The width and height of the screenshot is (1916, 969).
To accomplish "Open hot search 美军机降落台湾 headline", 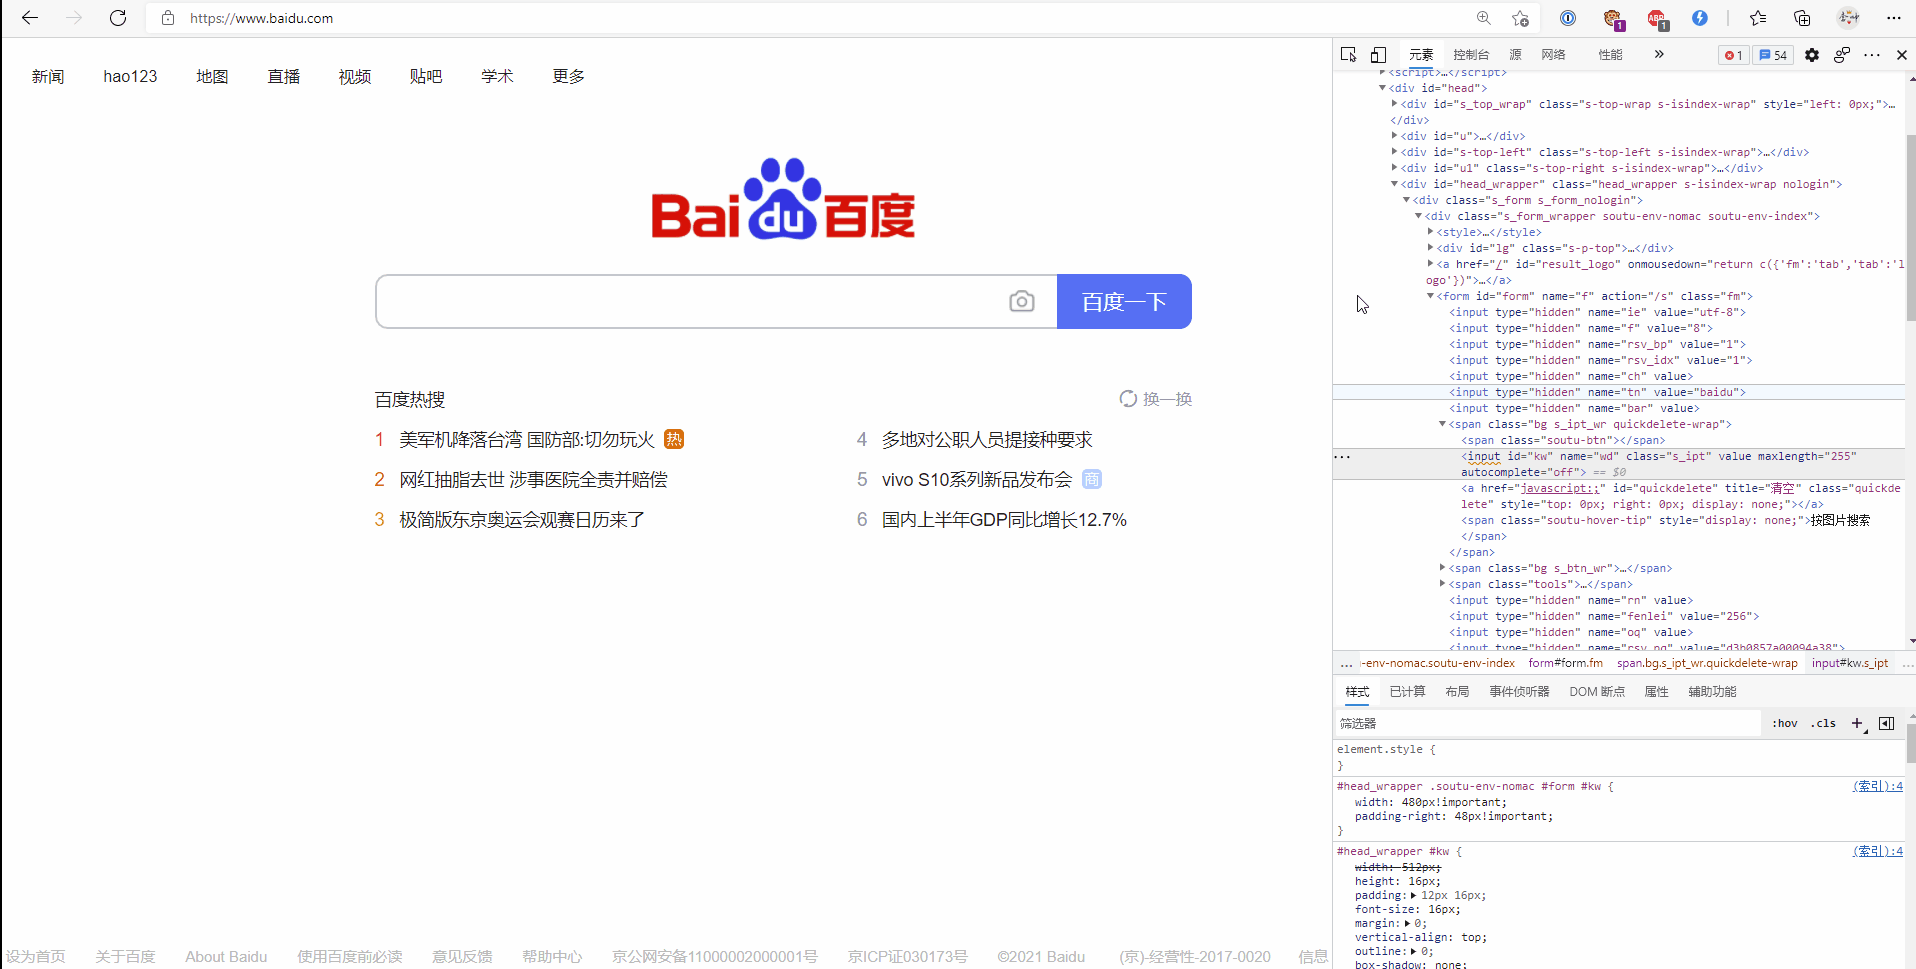I will click(x=527, y=440).
